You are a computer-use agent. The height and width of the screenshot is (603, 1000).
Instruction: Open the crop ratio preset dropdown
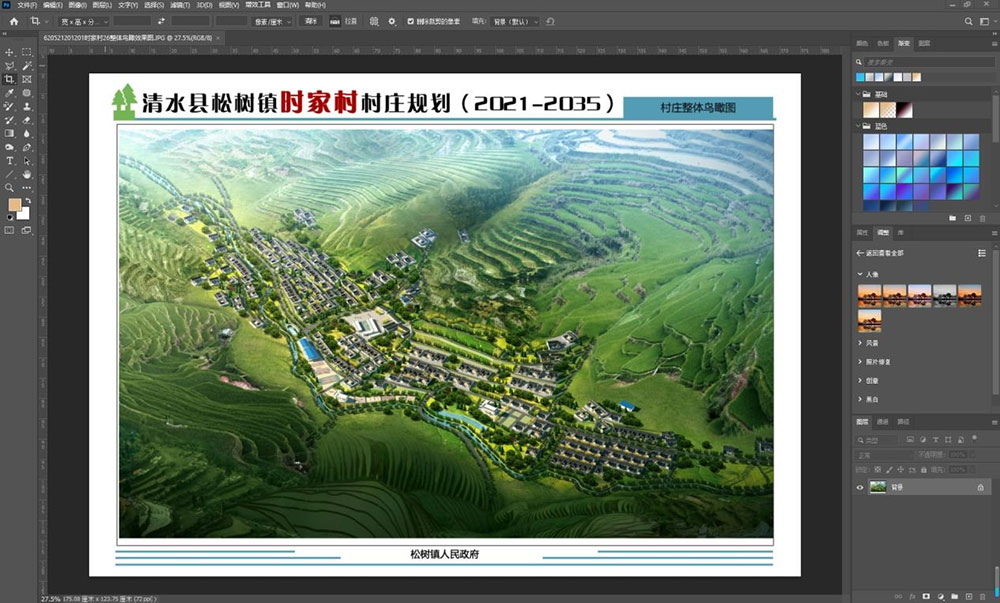click(81, 21)
